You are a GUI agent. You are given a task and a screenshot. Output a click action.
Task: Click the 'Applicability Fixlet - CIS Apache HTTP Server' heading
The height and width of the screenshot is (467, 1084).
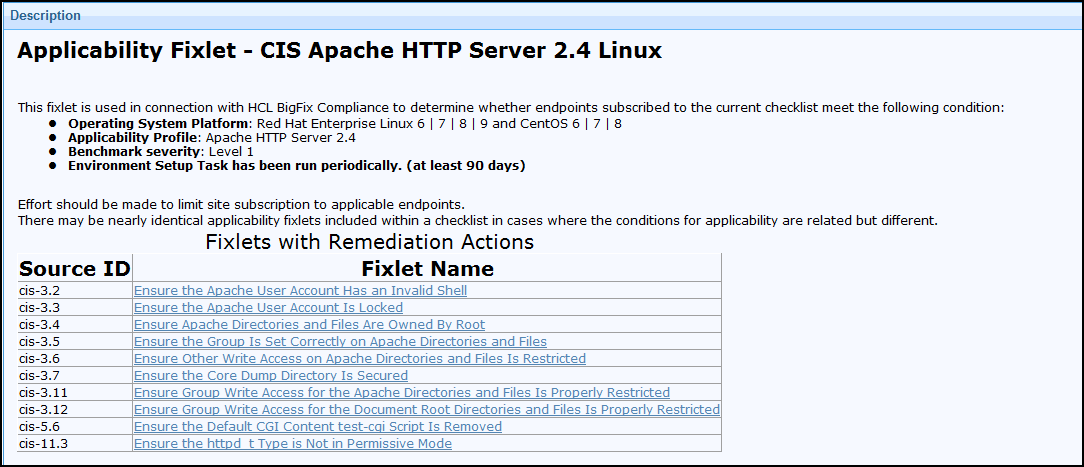339,51
